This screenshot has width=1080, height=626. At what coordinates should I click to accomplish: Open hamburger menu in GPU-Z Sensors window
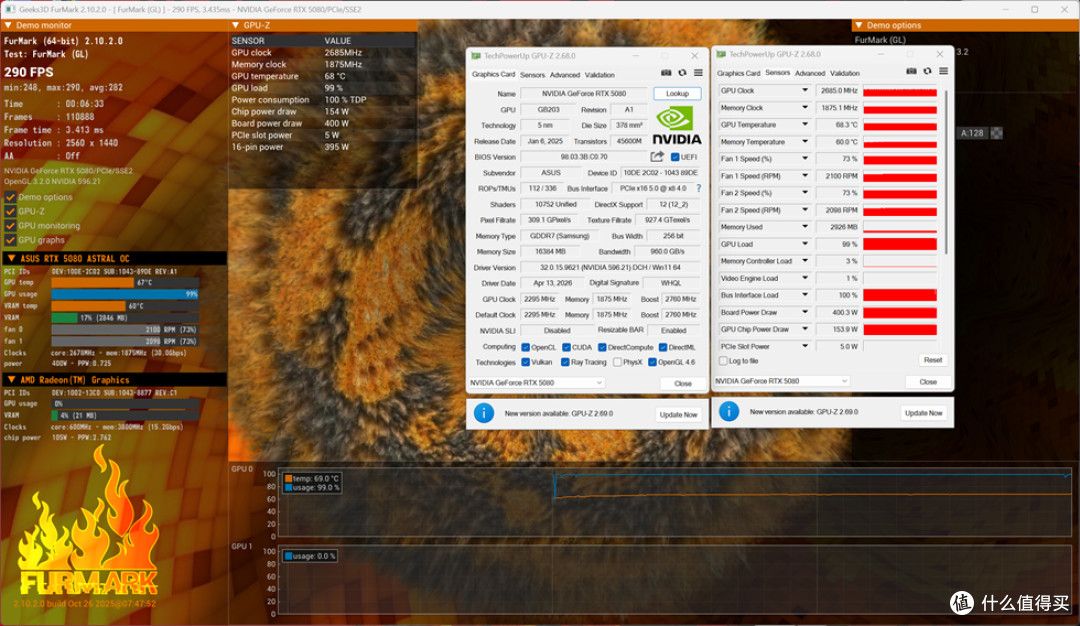click(944, 71)
